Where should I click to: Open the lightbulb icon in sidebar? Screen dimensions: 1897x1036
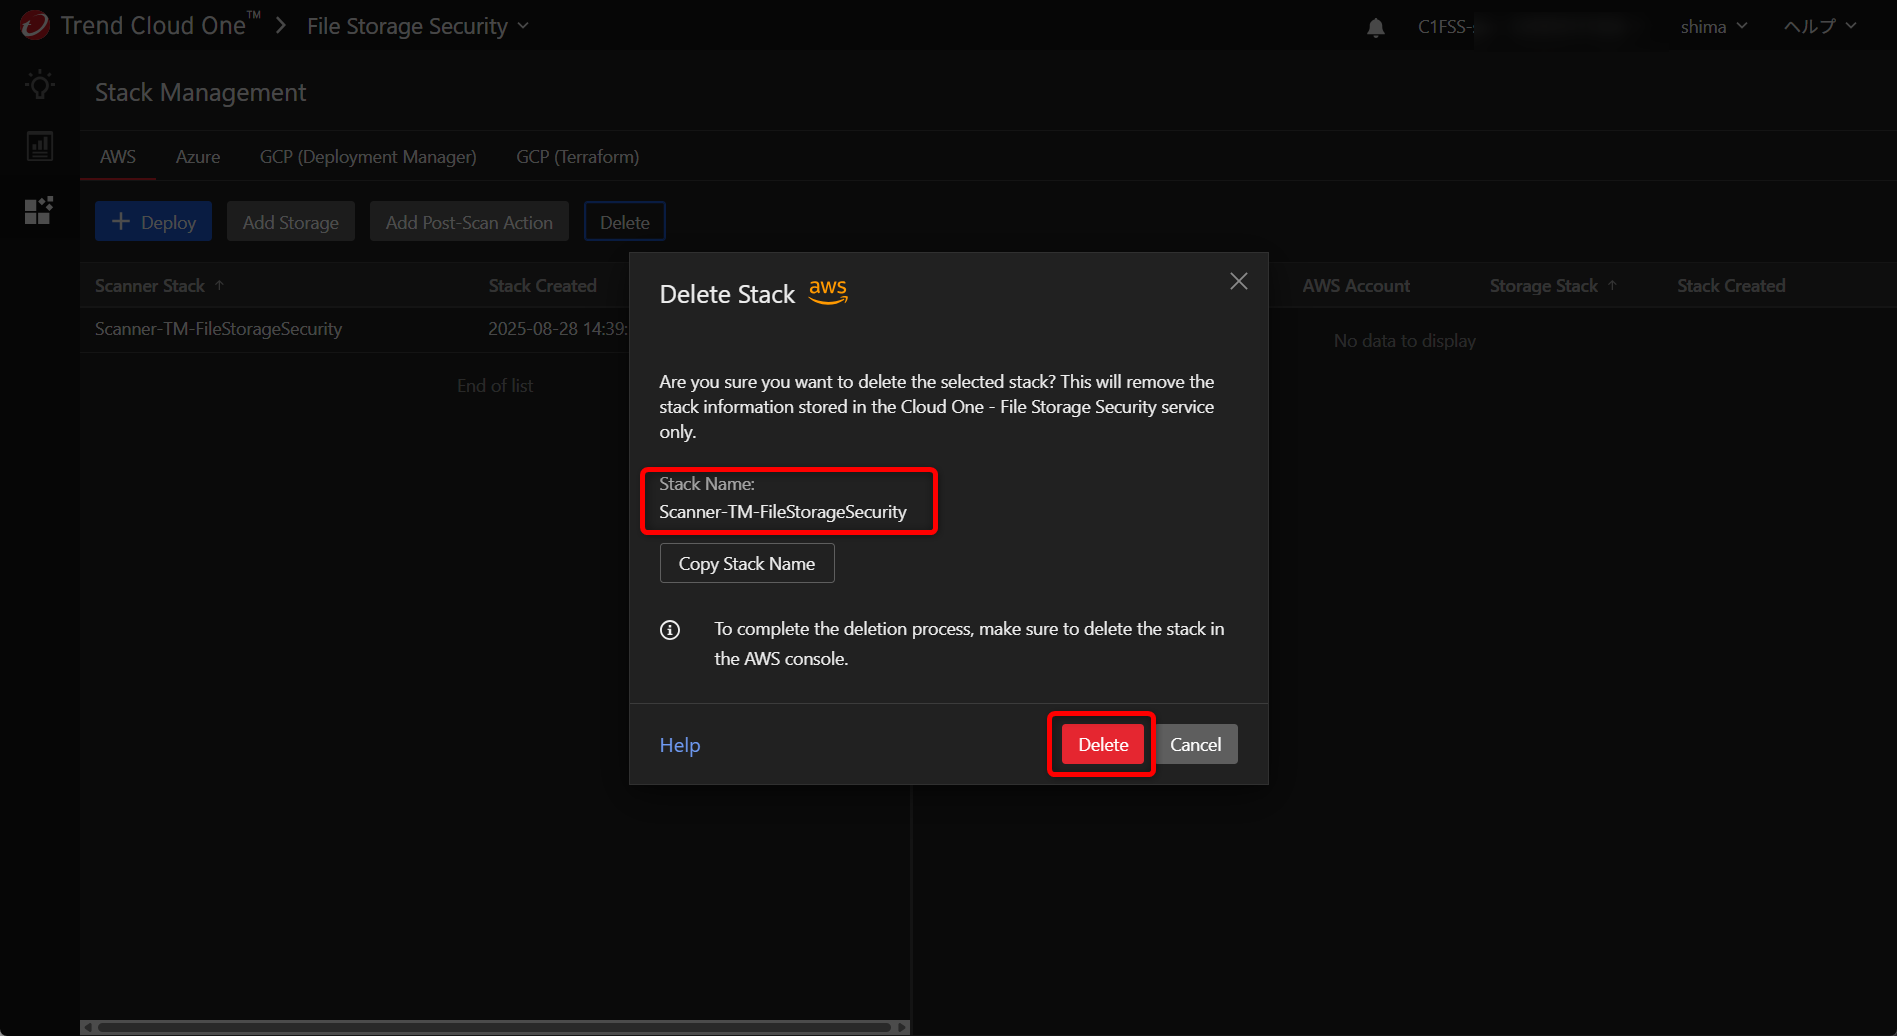40,84
